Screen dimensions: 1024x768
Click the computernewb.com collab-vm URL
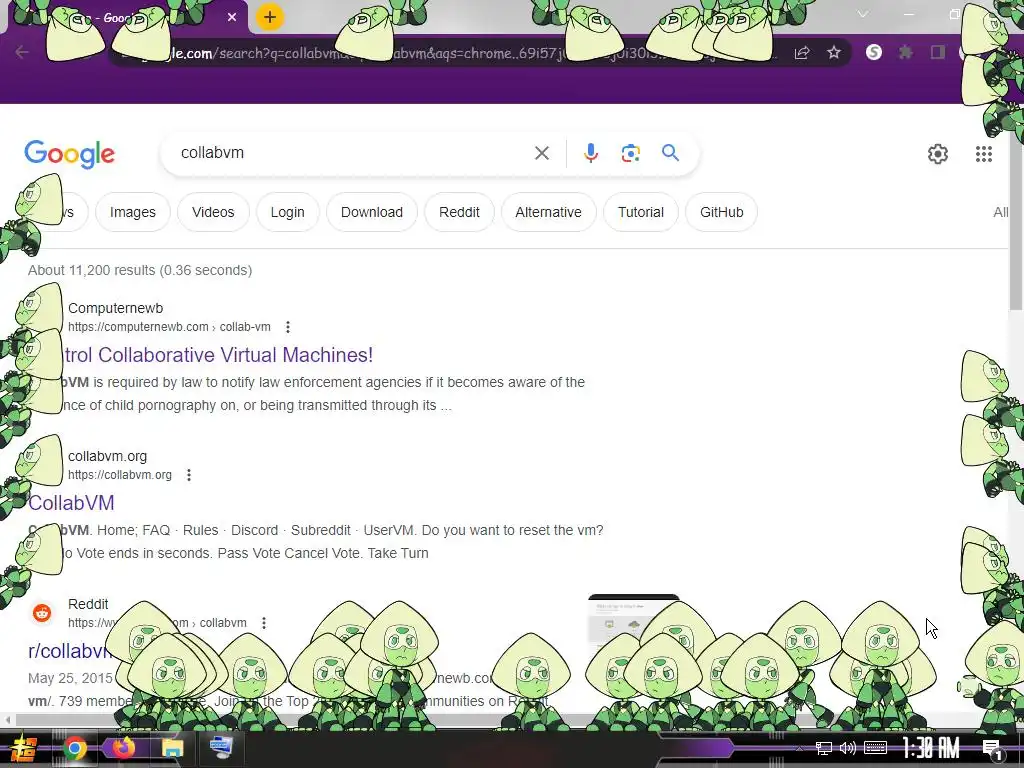(x=169, y=327)
